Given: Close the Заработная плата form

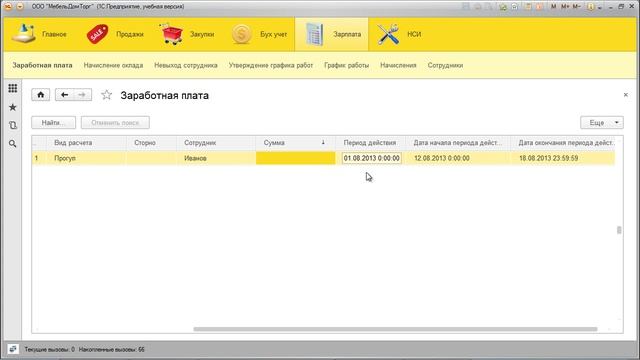Looking at the screenshot, I should pos(626,95).
